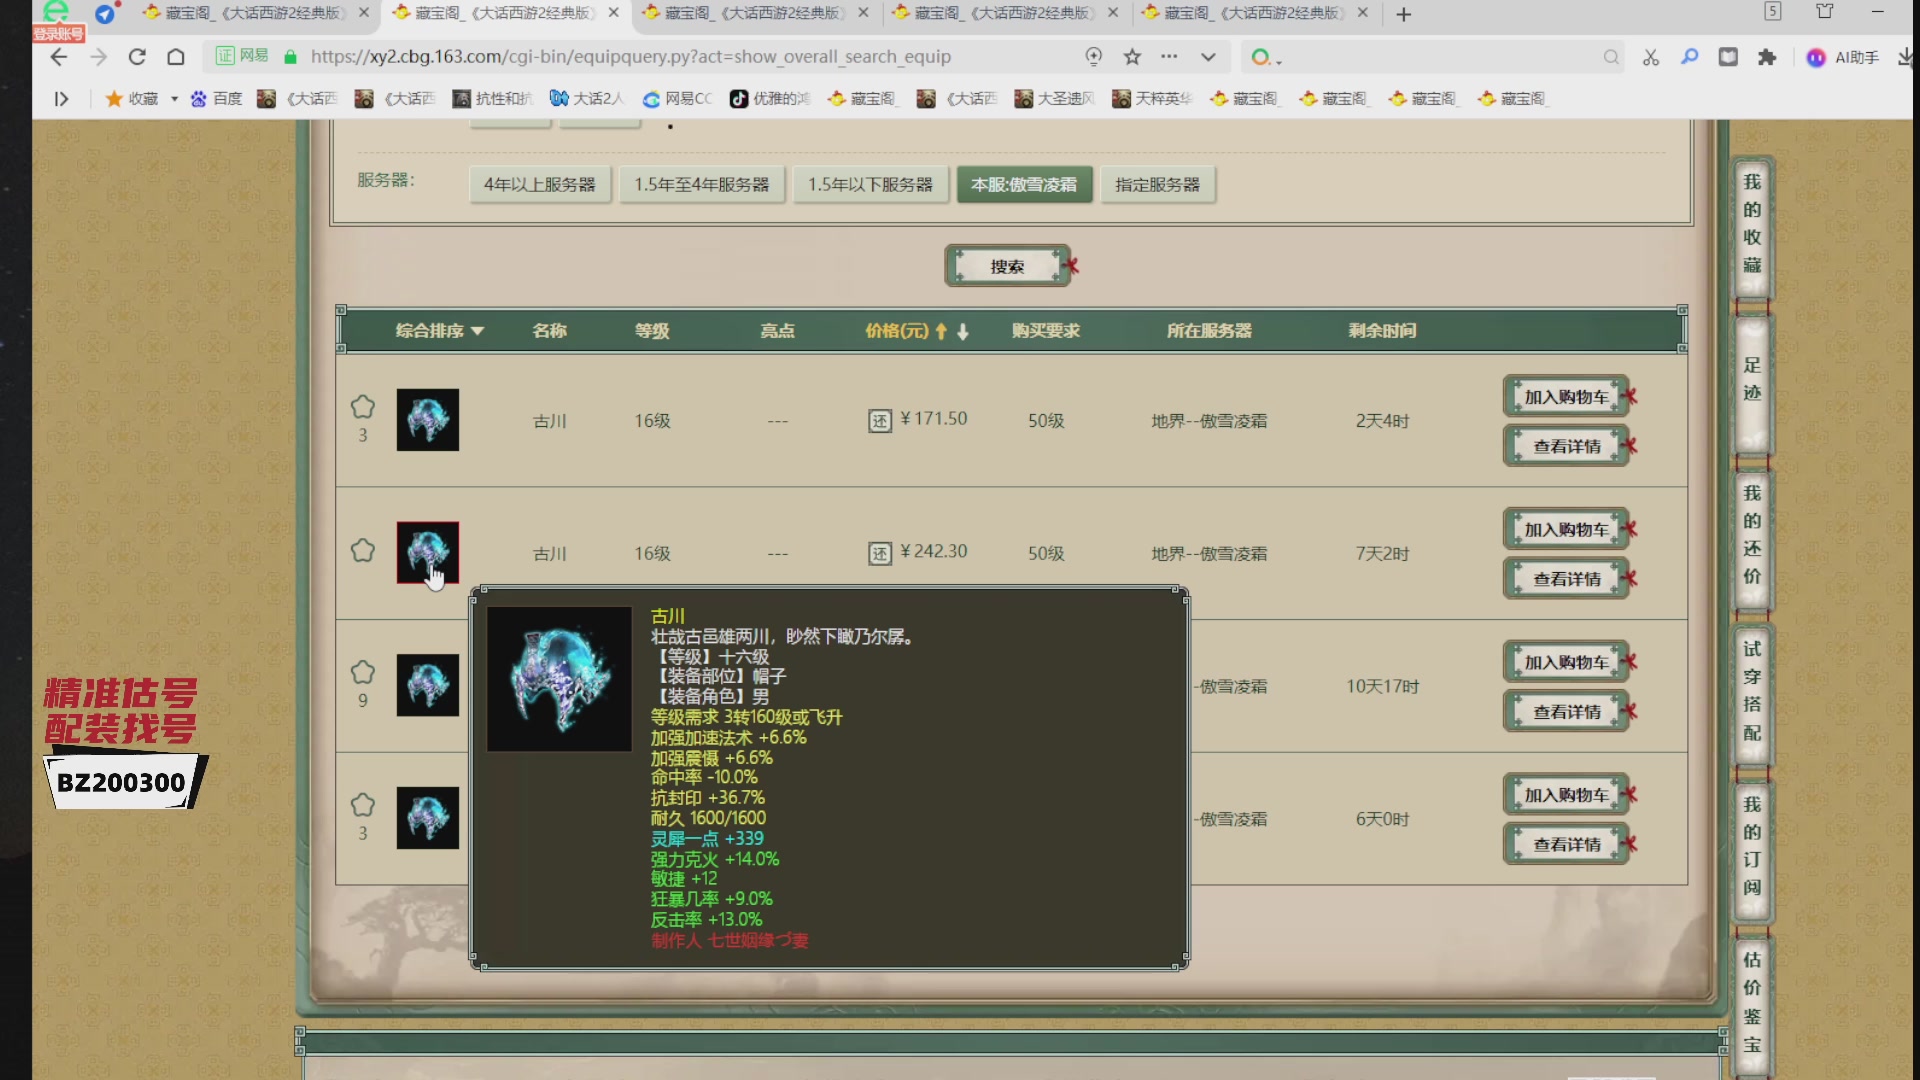This screenshot has width=1920, height=1080.
Task: Click the shirt skin icon in title bar
Action: 1825,12
